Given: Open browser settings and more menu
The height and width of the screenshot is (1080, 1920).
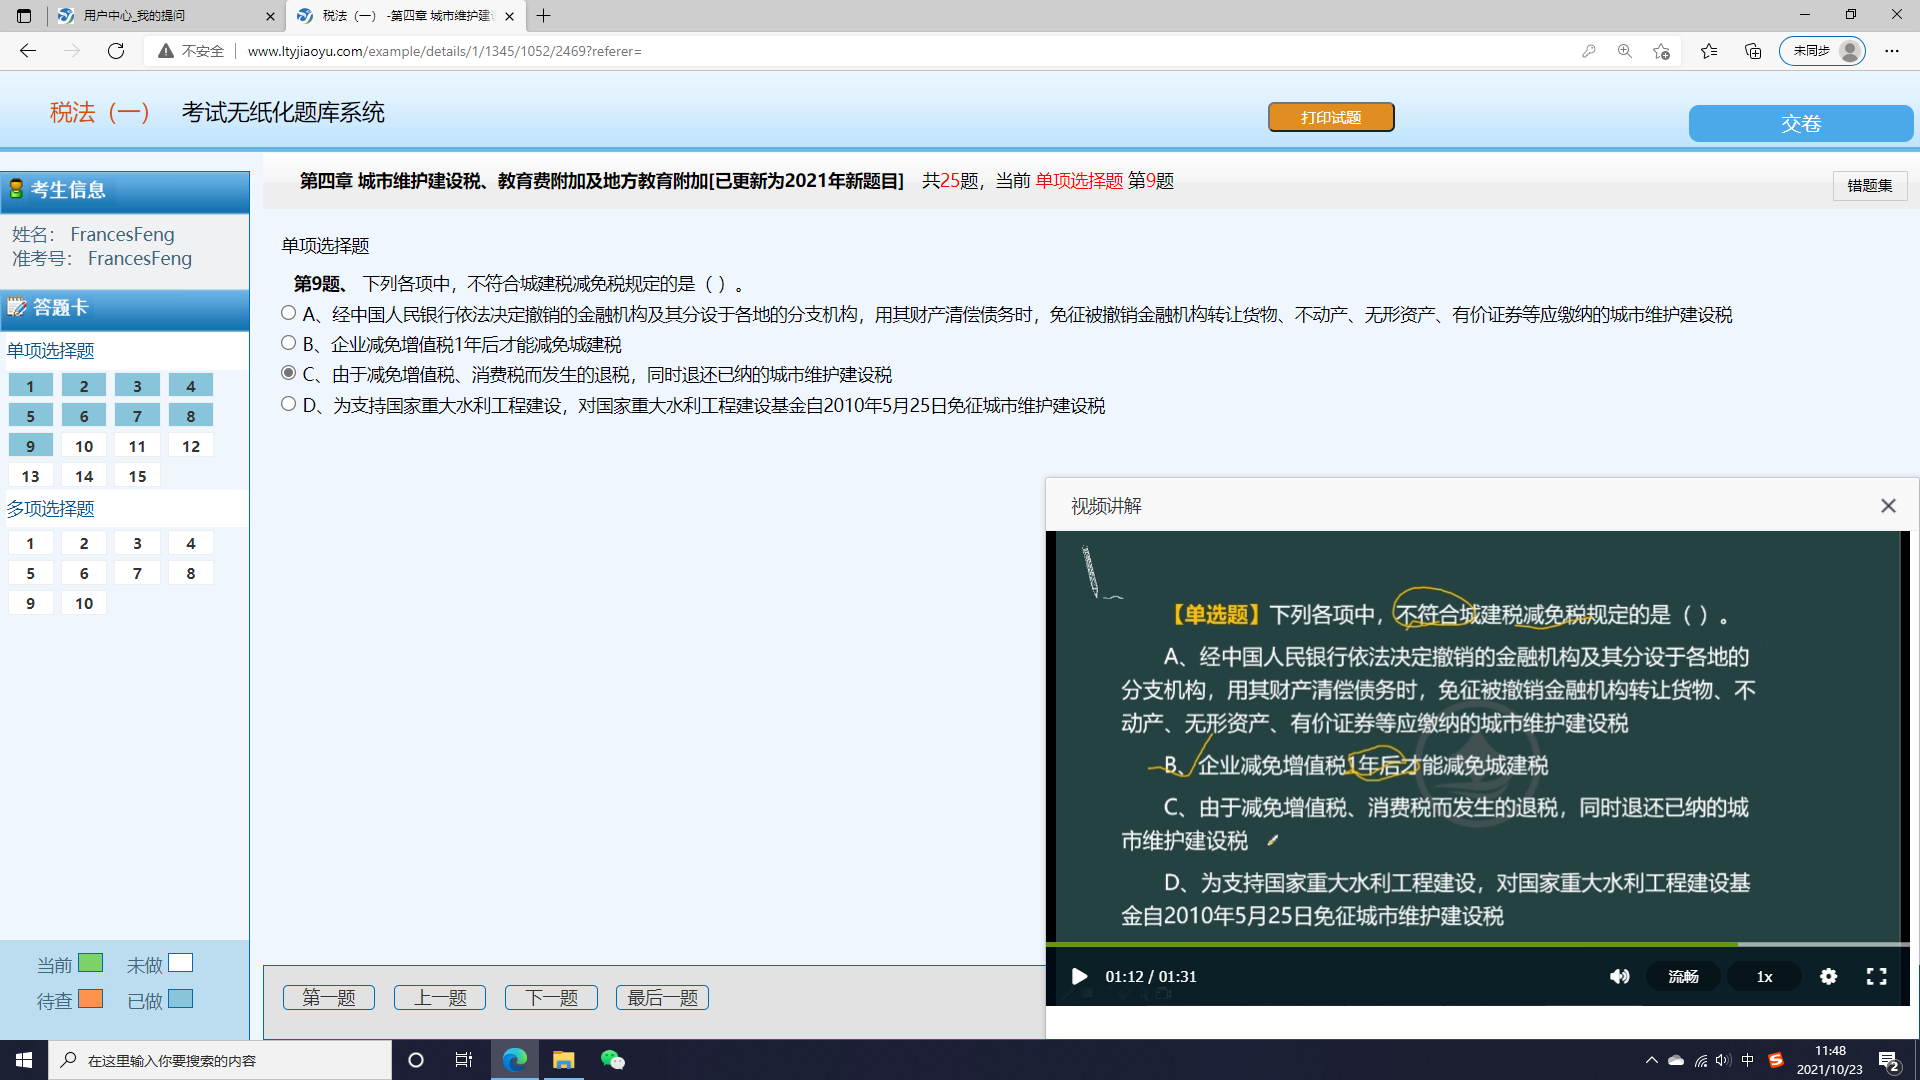Looking at the screenshot, I should [1892, 51].
